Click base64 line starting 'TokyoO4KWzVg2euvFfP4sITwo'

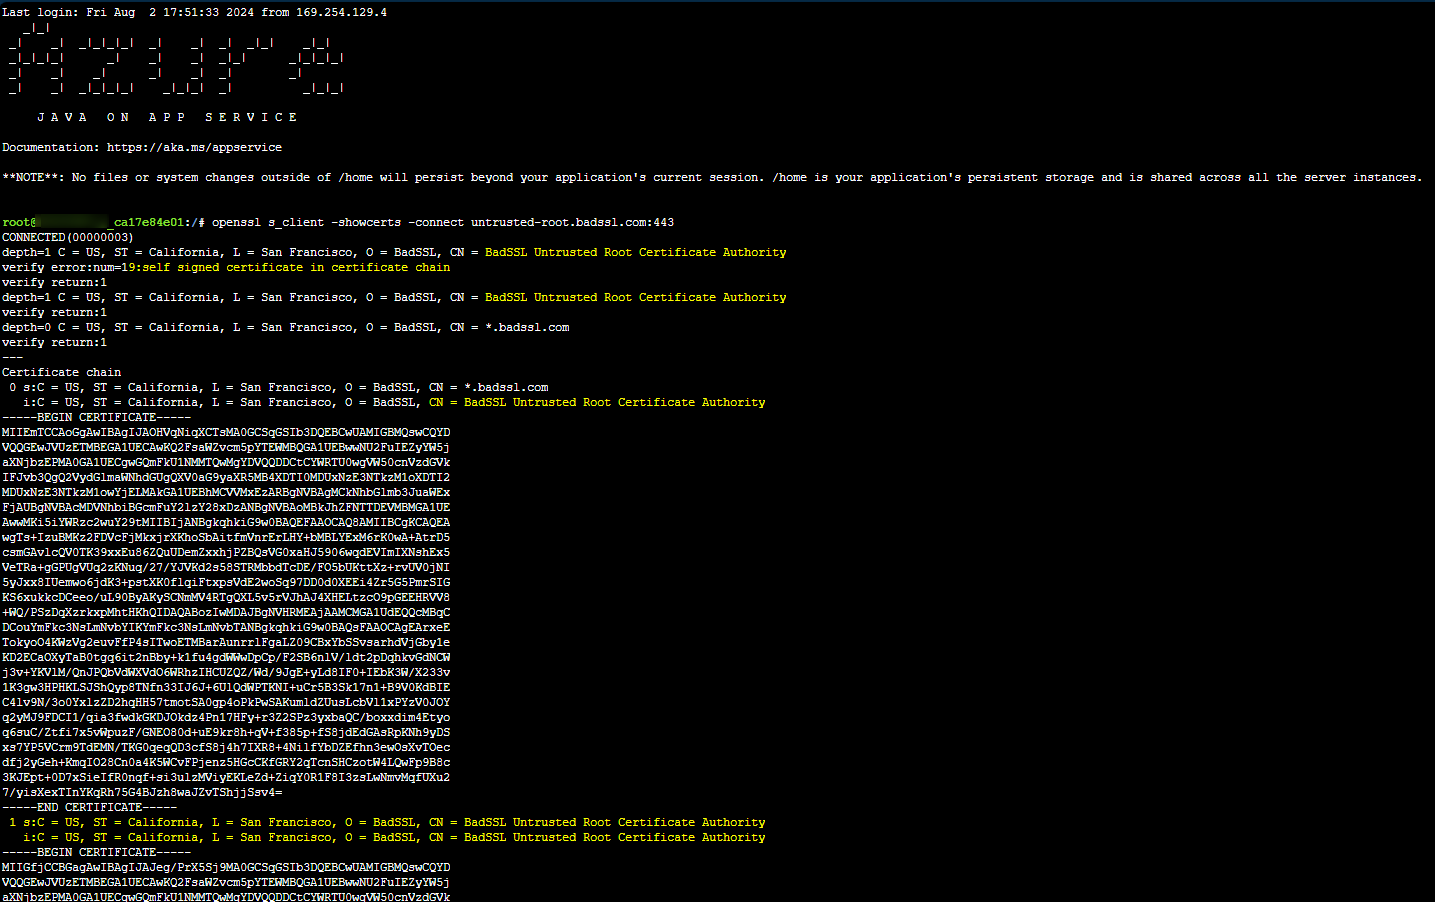click(x=226, y=642)
